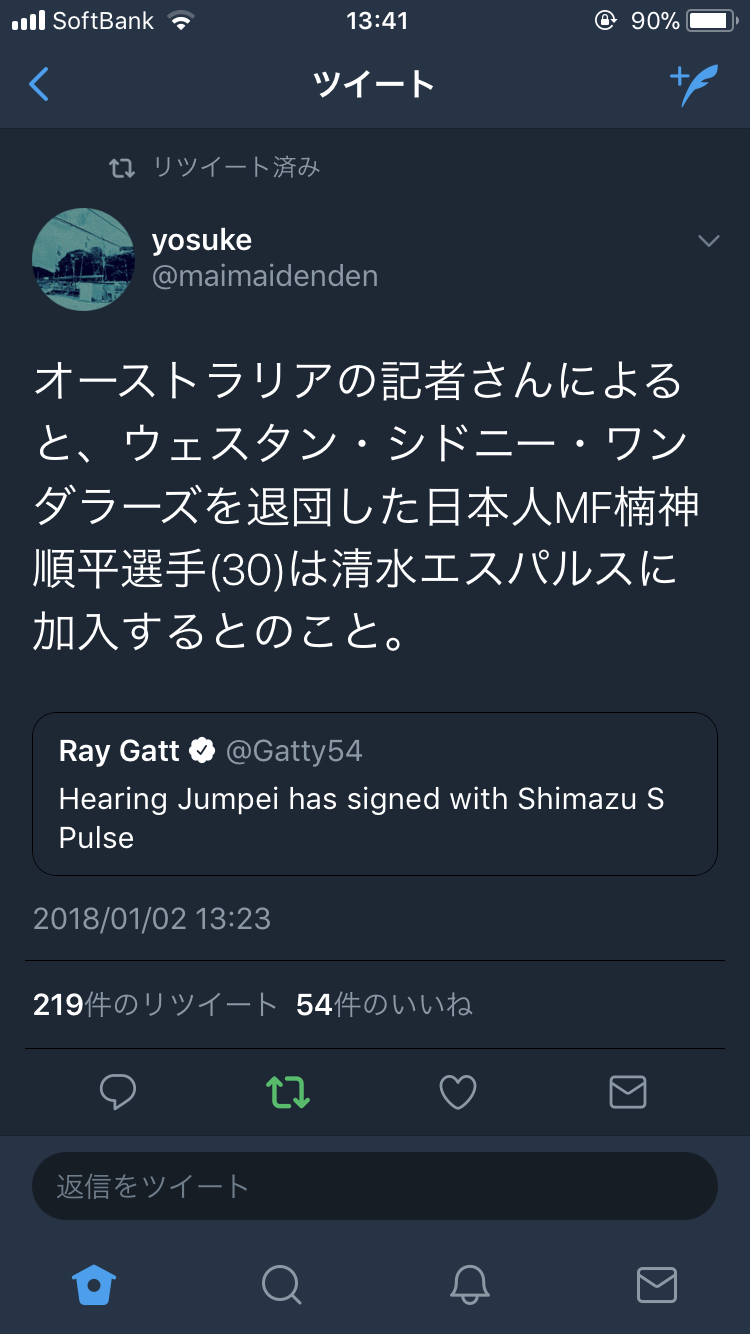The image size is (750, 1334).
Task: View the 54 likes list
Action: point(384,1005)
